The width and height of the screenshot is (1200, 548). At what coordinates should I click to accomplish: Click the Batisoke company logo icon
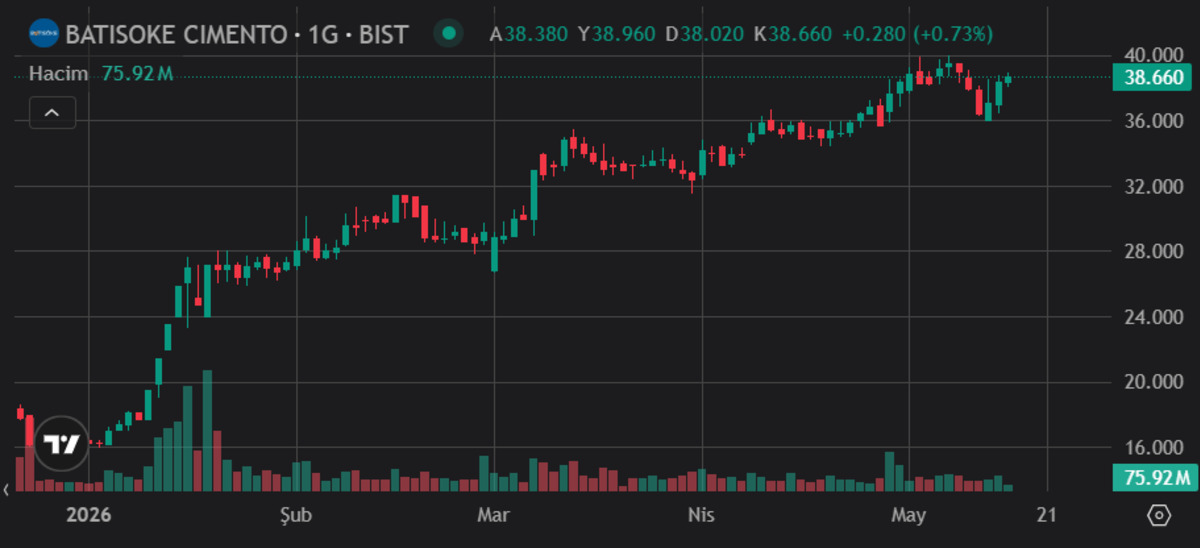(x=43, y=33)
